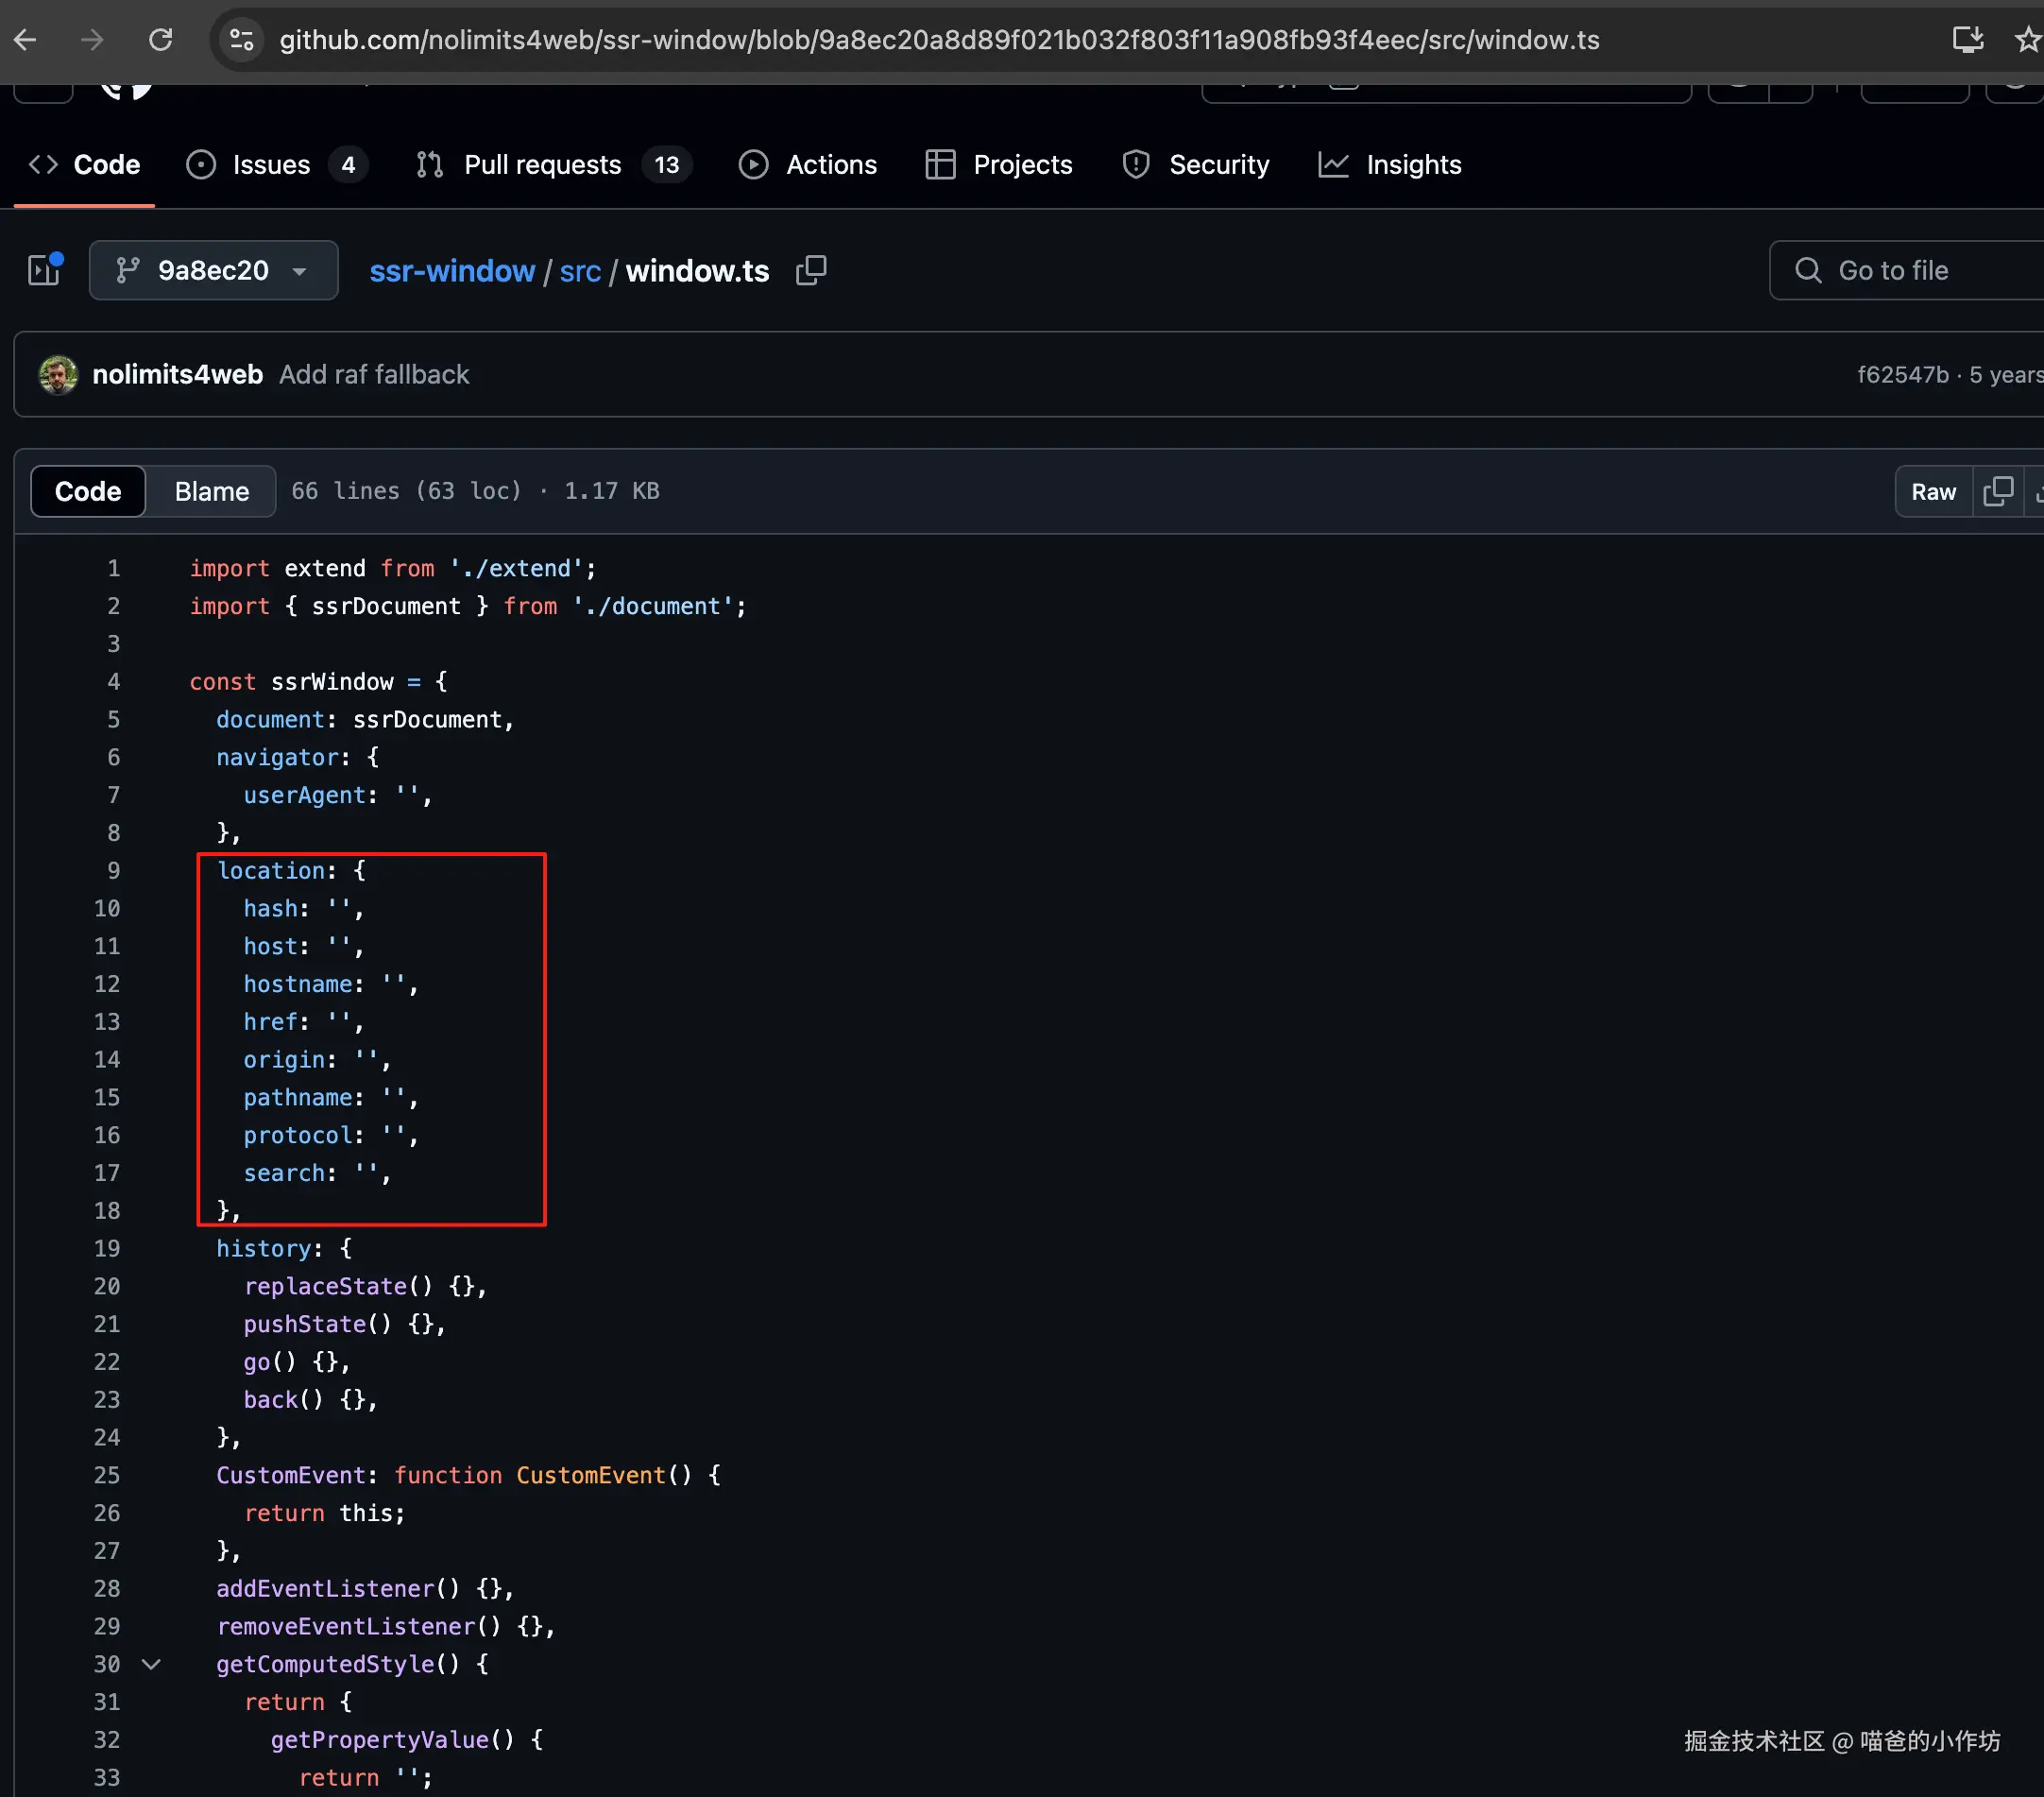Switch to Code view toggle
2044x1797 pixels.
tap(88, 491)
